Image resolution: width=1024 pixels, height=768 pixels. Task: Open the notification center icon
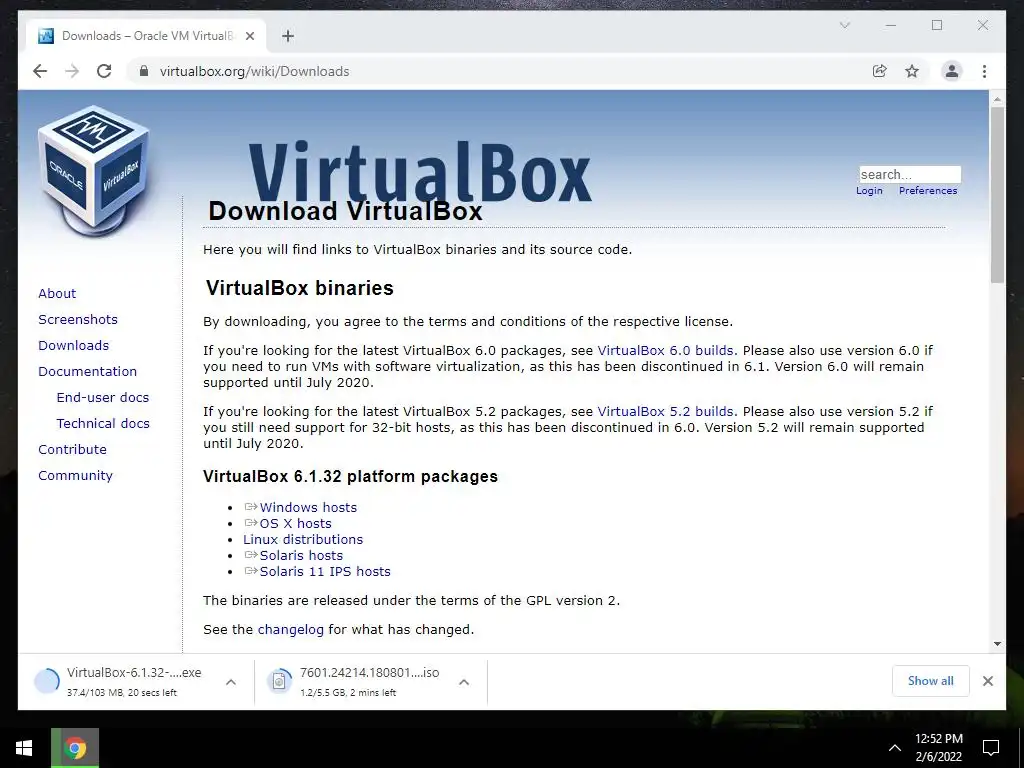pyautogui.click(x=991, y=748)
